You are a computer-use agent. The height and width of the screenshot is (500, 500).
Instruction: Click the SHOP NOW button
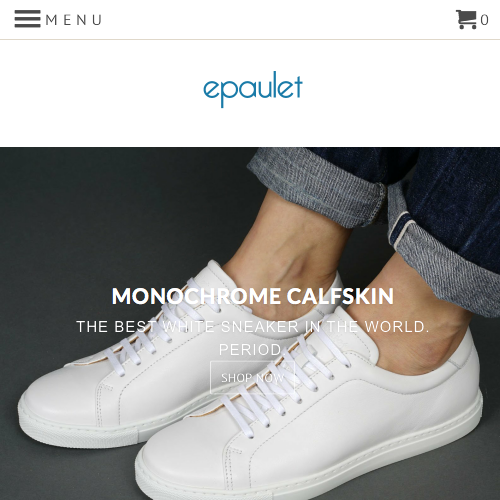pos(253,378)
